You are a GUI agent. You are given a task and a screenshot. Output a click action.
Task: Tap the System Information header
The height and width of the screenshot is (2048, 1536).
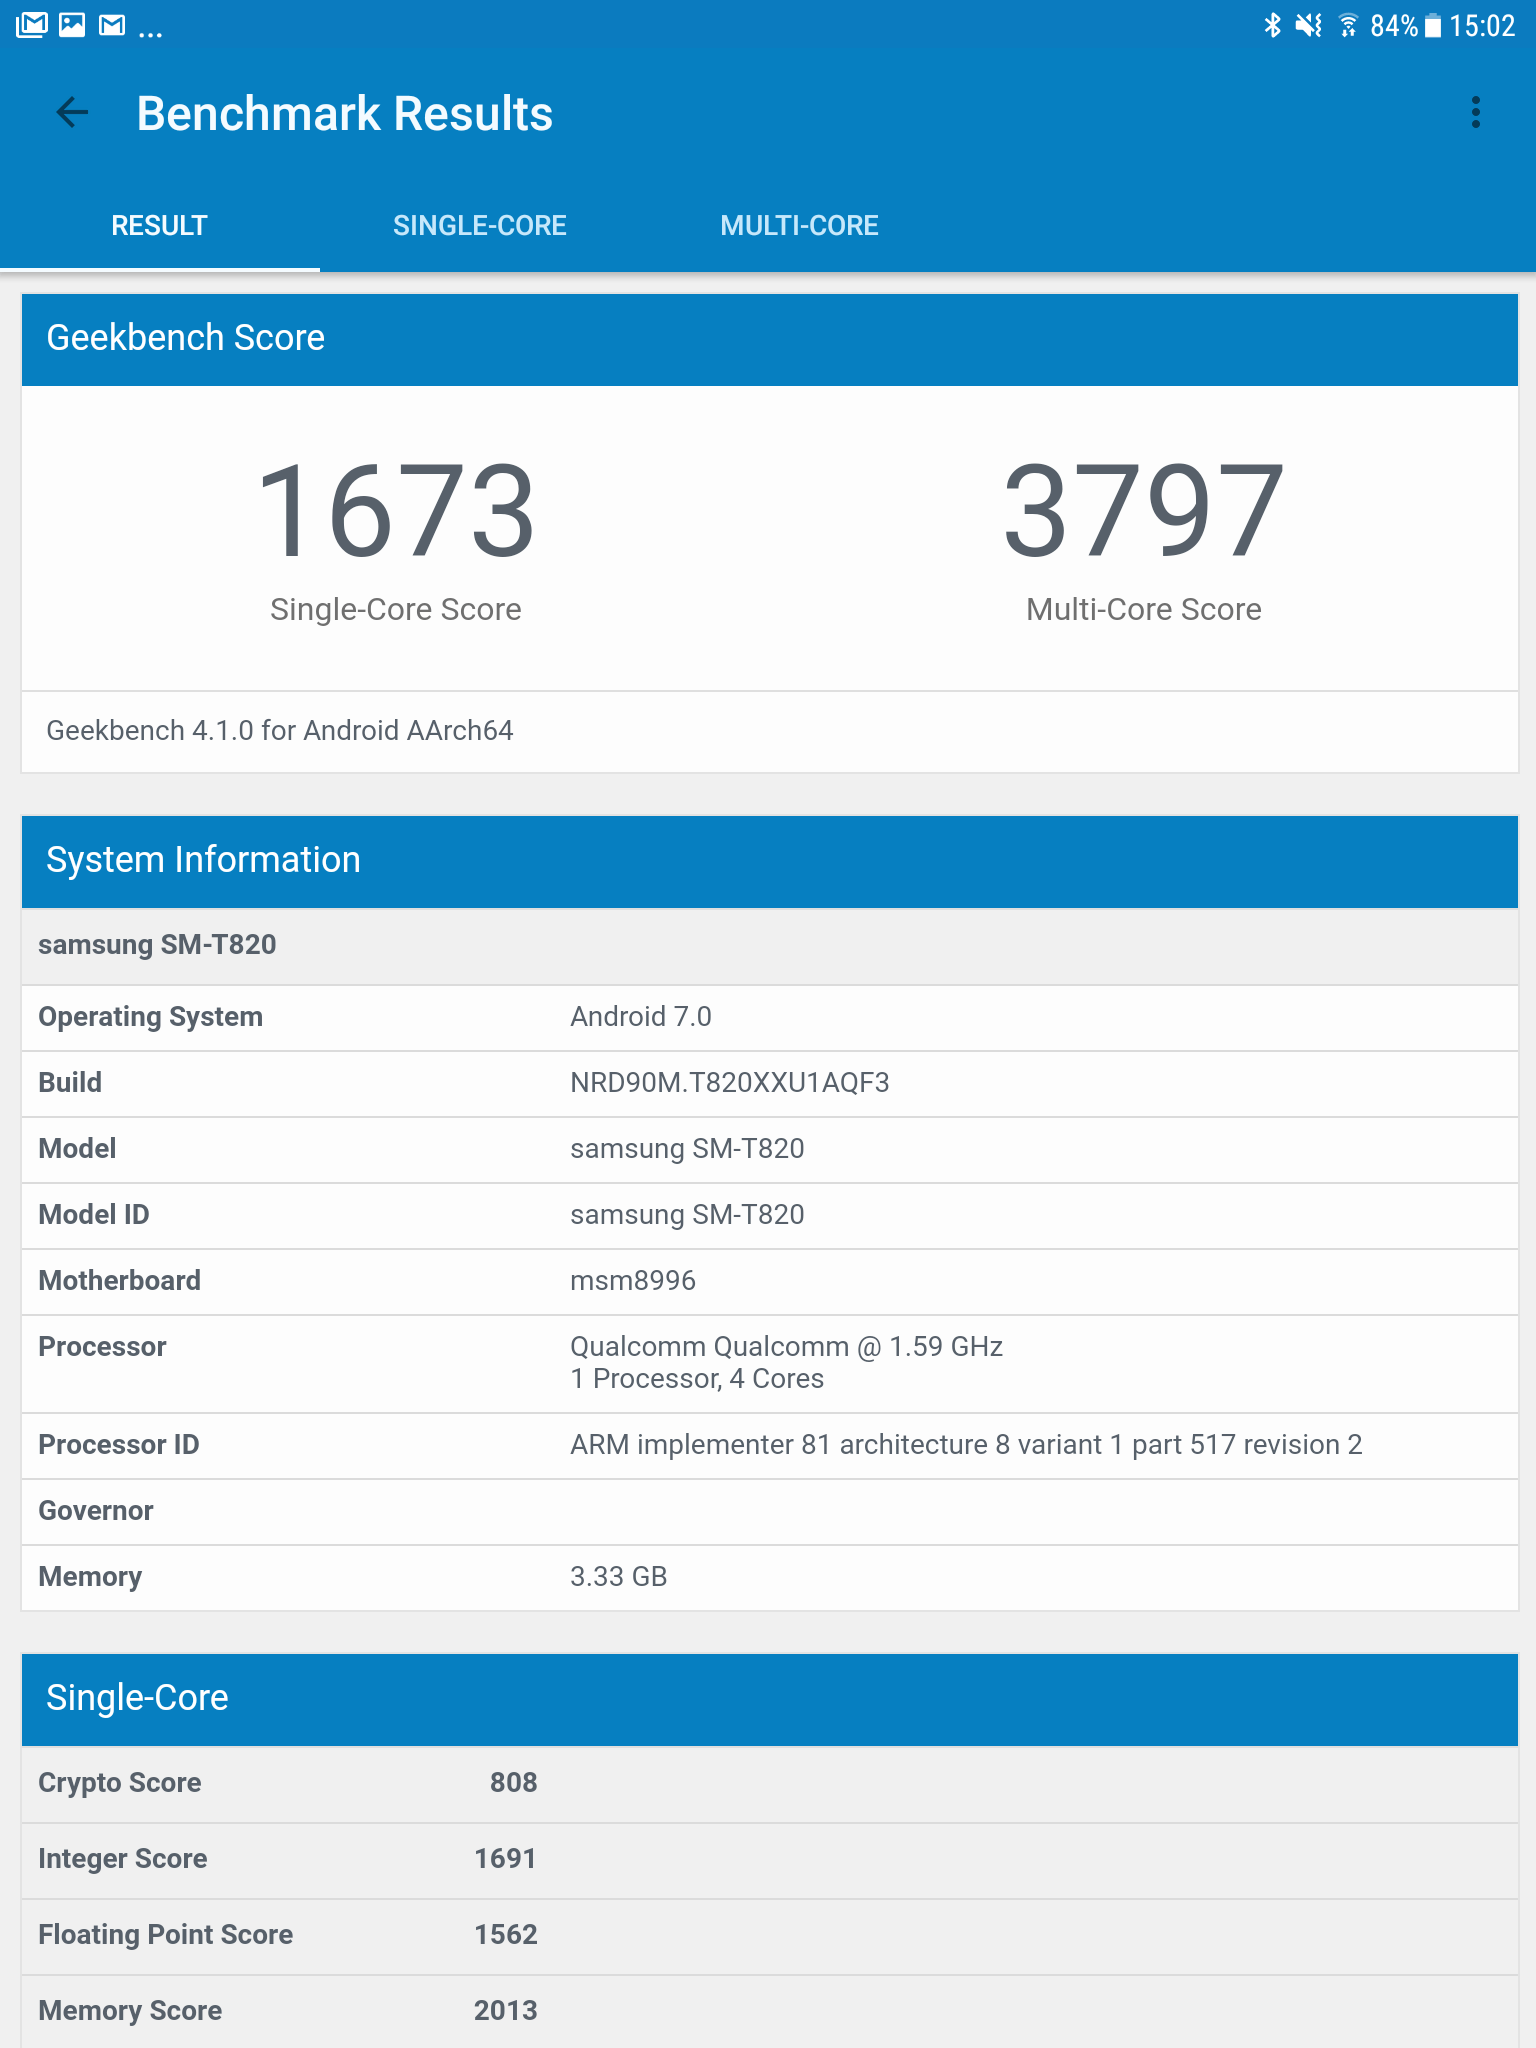(770, 861)
